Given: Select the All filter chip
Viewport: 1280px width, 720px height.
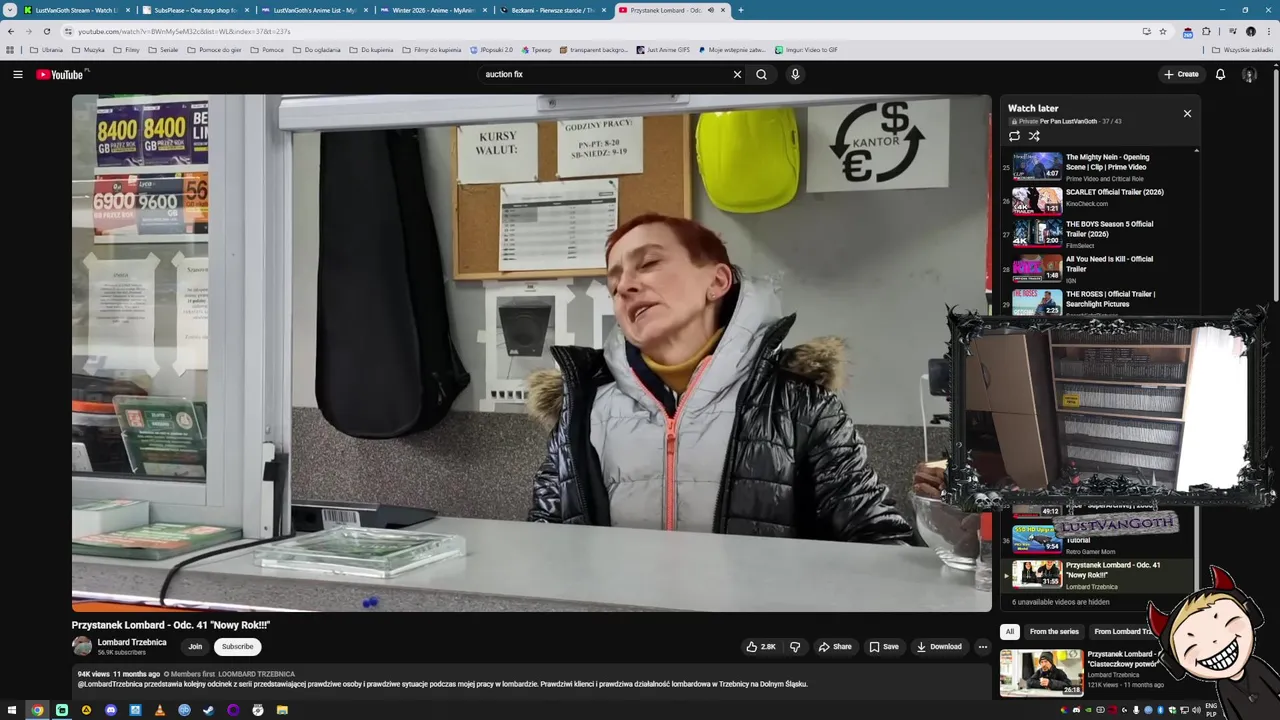Looking at the screenshot, I should coord(1010,632).
